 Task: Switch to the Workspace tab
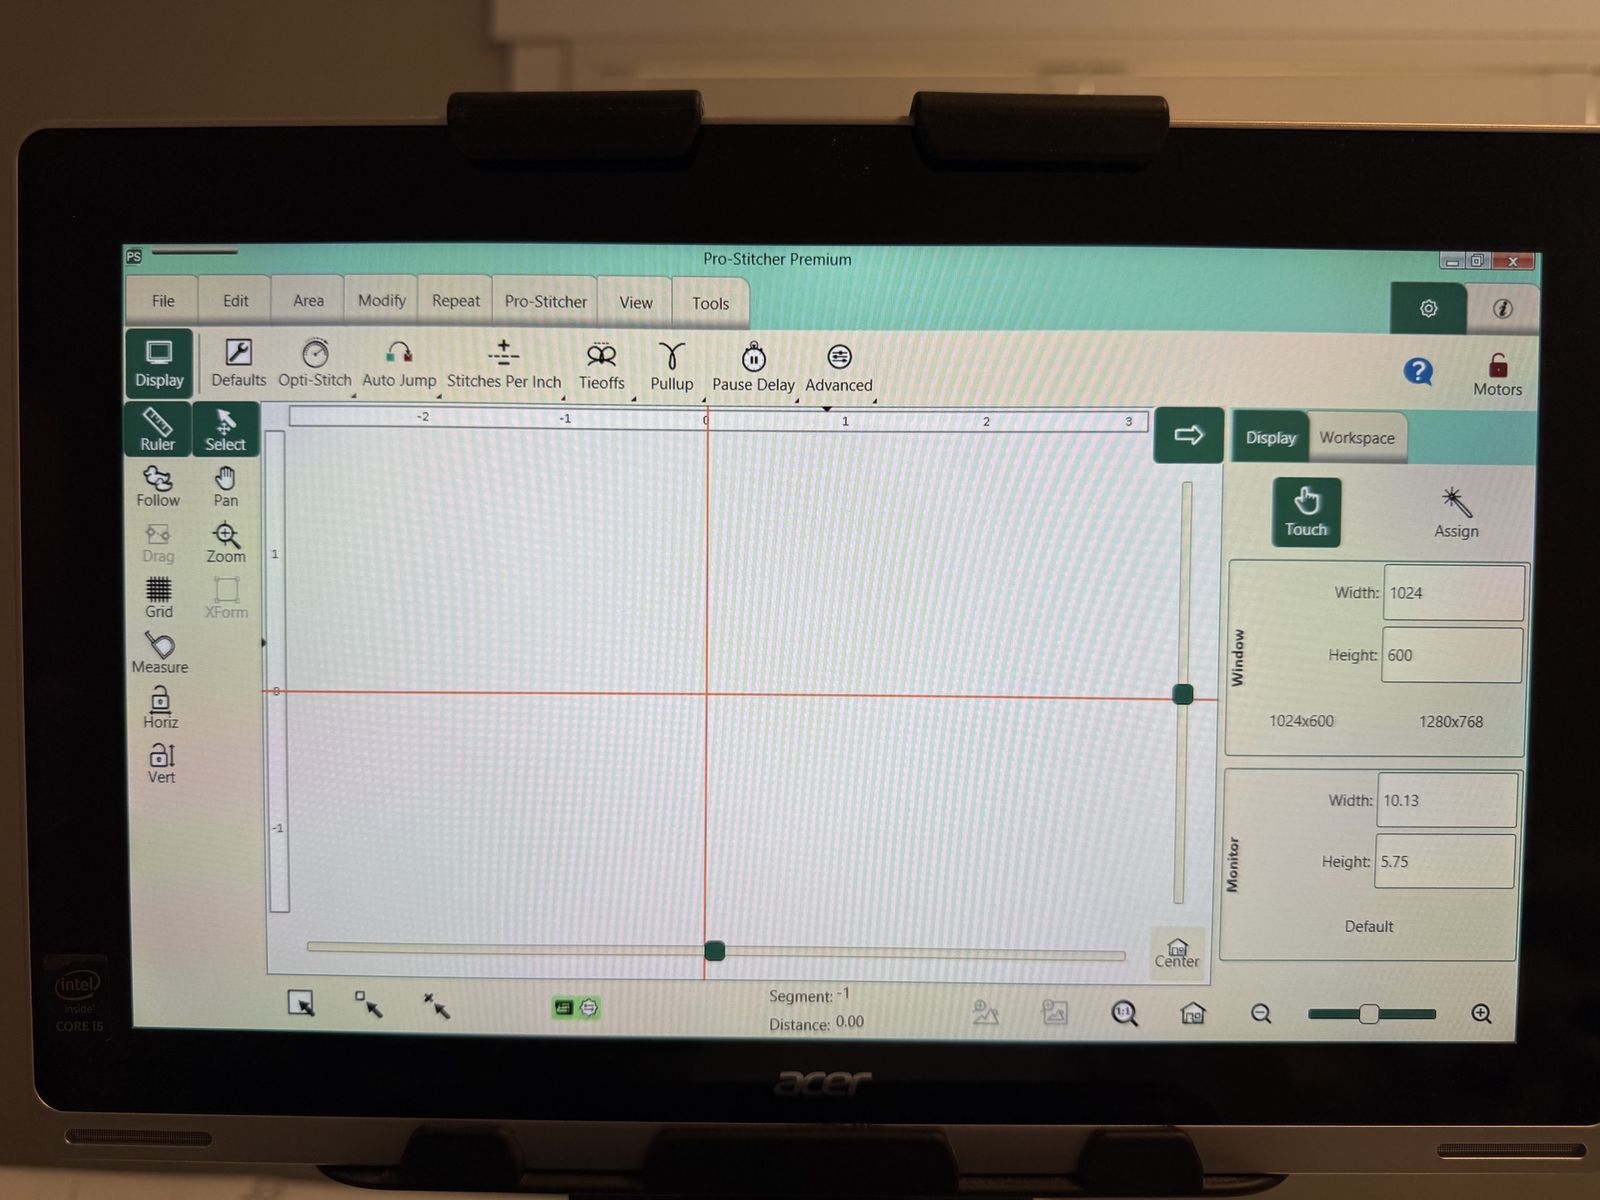click(1356, 438)
